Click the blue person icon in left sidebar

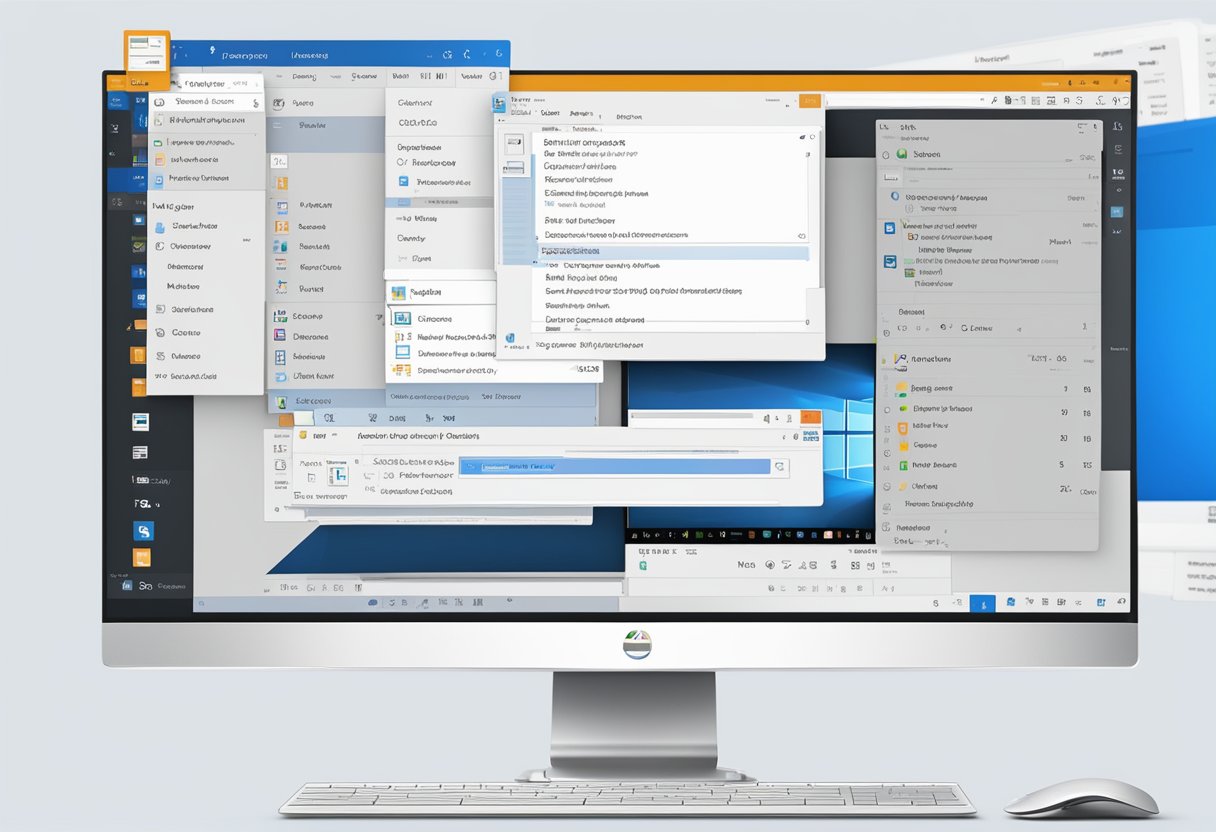click(162, 227)
